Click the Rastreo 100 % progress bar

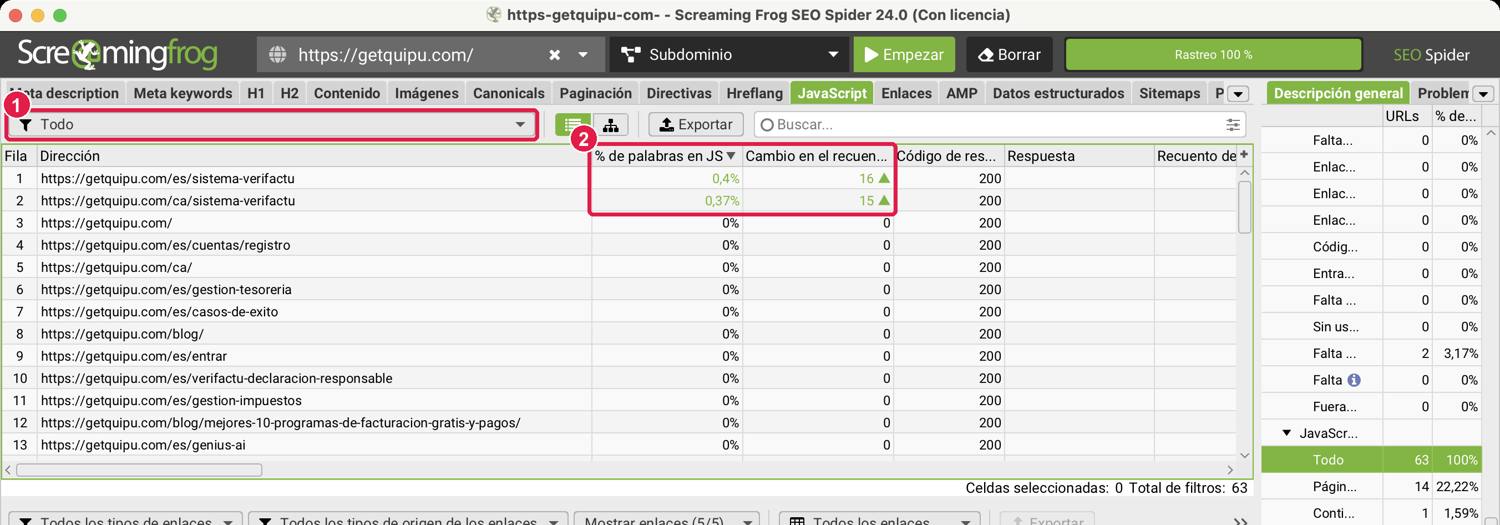1213,55
